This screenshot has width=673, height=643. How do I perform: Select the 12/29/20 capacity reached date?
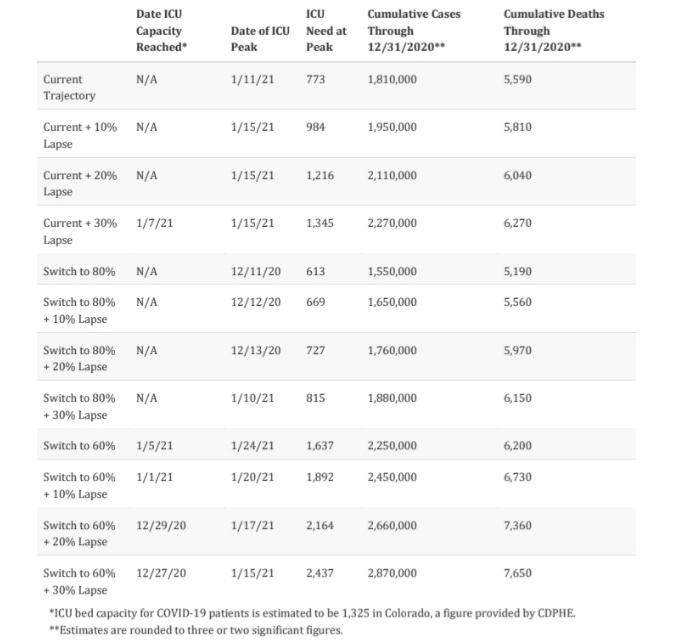click(x=160, y=525)
